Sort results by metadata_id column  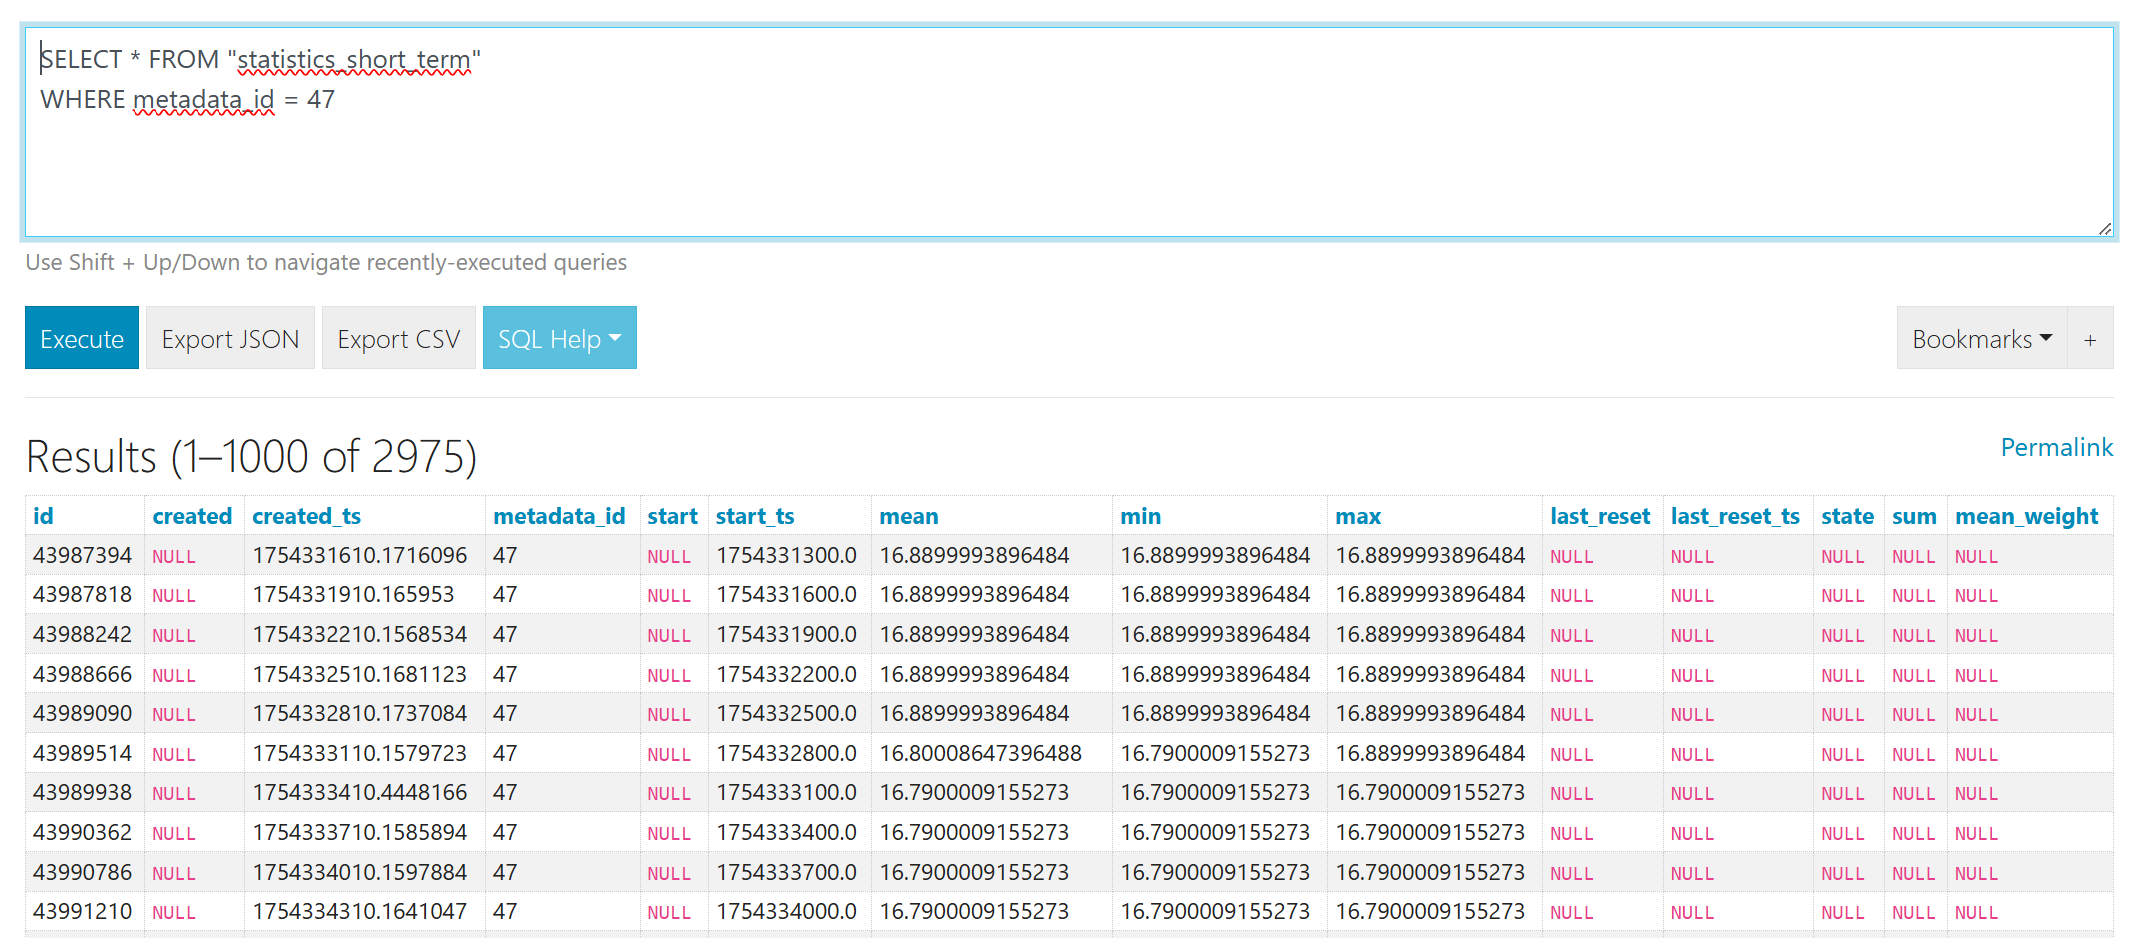(559, 516)
